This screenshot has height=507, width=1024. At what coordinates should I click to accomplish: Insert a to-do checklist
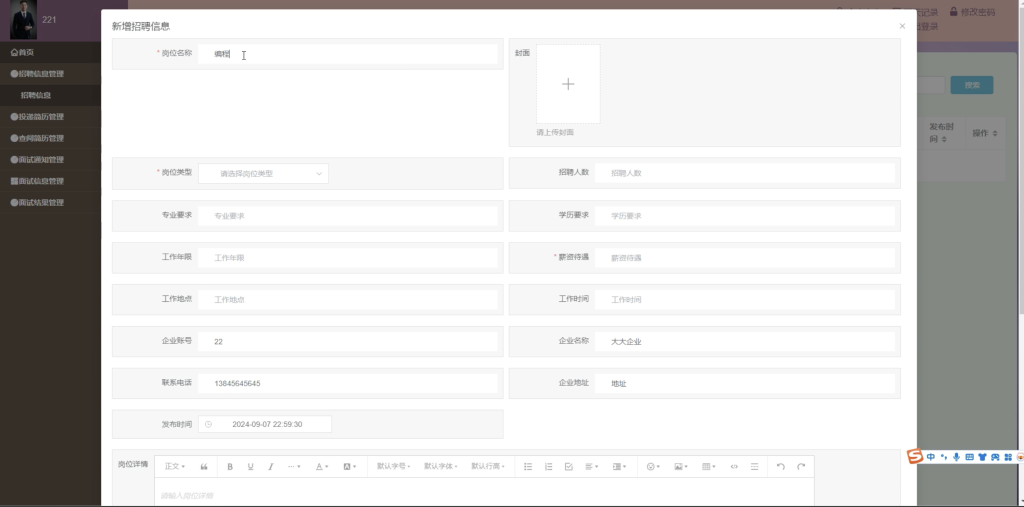(568, 466)
